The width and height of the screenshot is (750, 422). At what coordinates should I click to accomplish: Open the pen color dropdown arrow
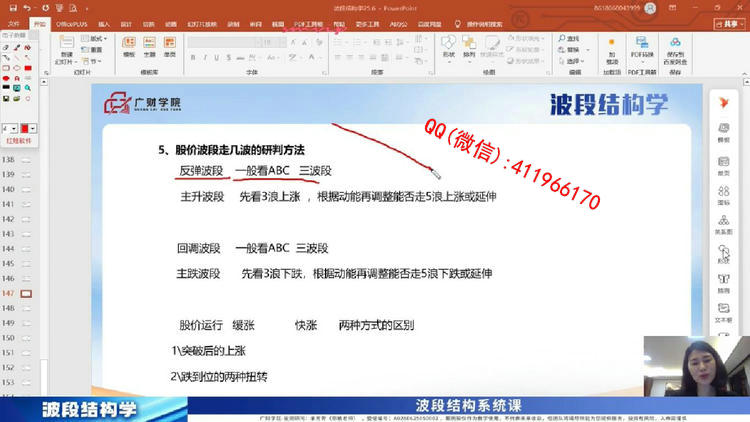pos(33,129)
